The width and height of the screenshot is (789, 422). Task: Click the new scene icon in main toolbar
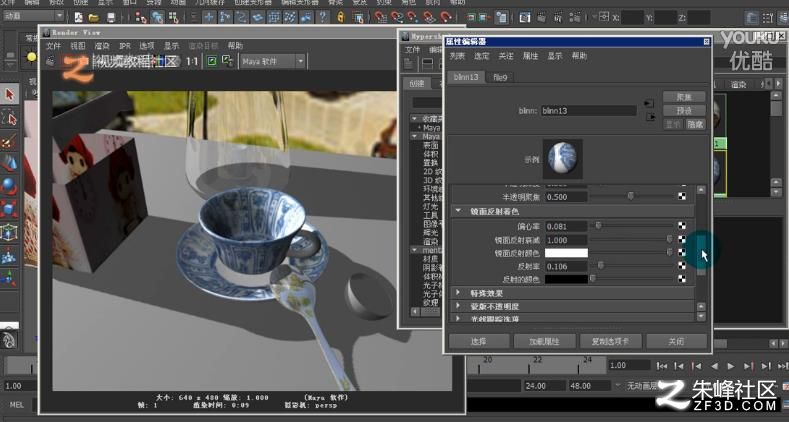[78, 18]
